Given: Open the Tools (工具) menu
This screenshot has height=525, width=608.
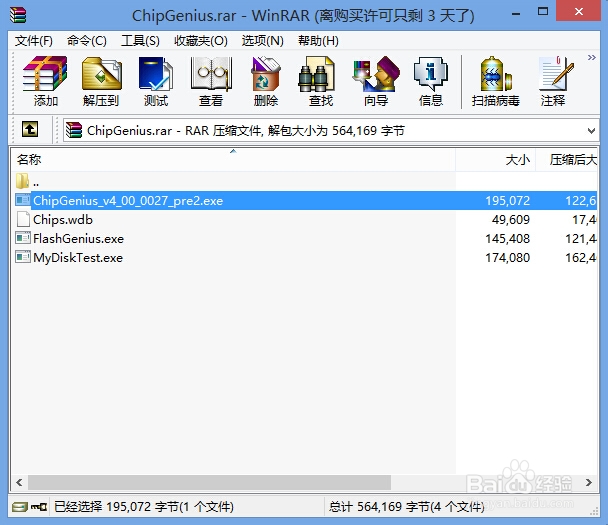Looking at the screenshot, I should click(140, 40).
